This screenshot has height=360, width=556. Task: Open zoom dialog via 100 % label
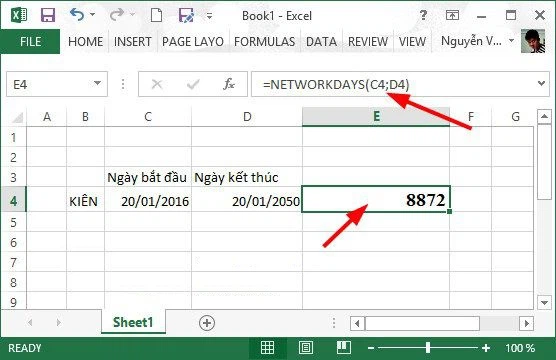pos(520,348)
